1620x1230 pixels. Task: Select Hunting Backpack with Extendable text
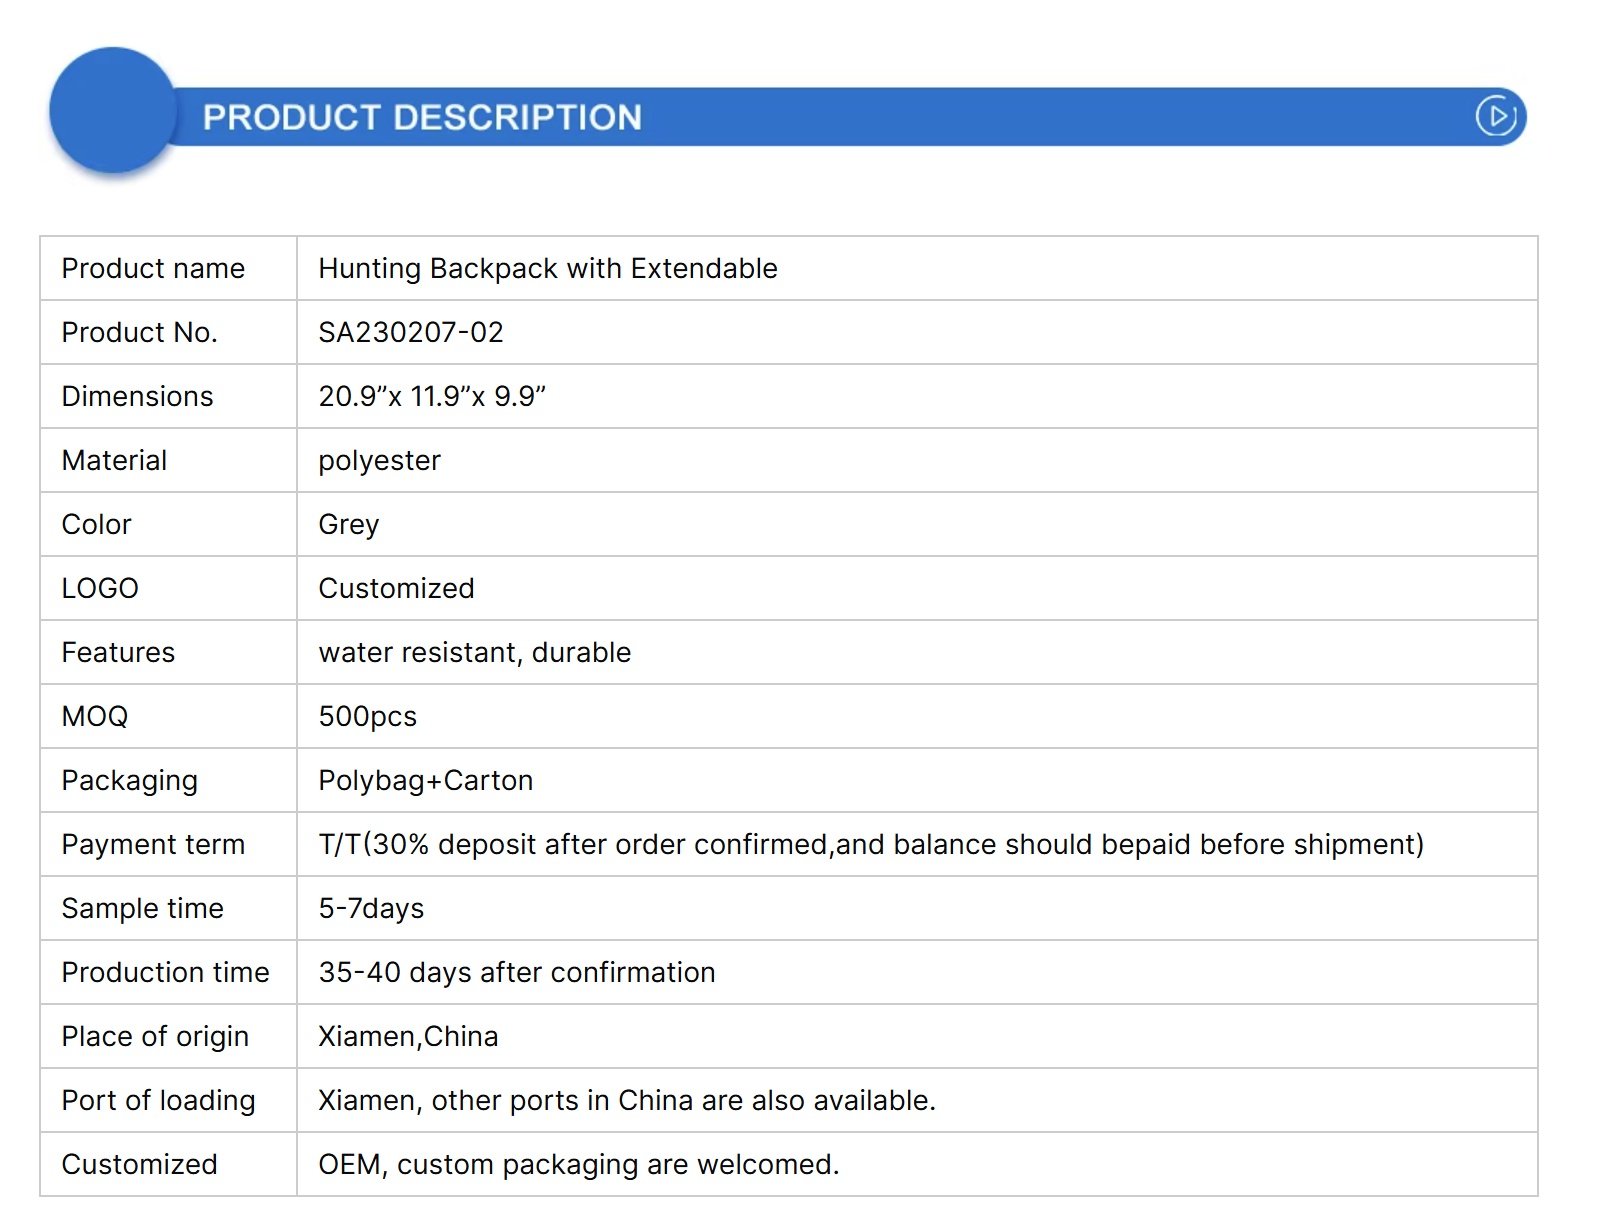pos(548,268)
